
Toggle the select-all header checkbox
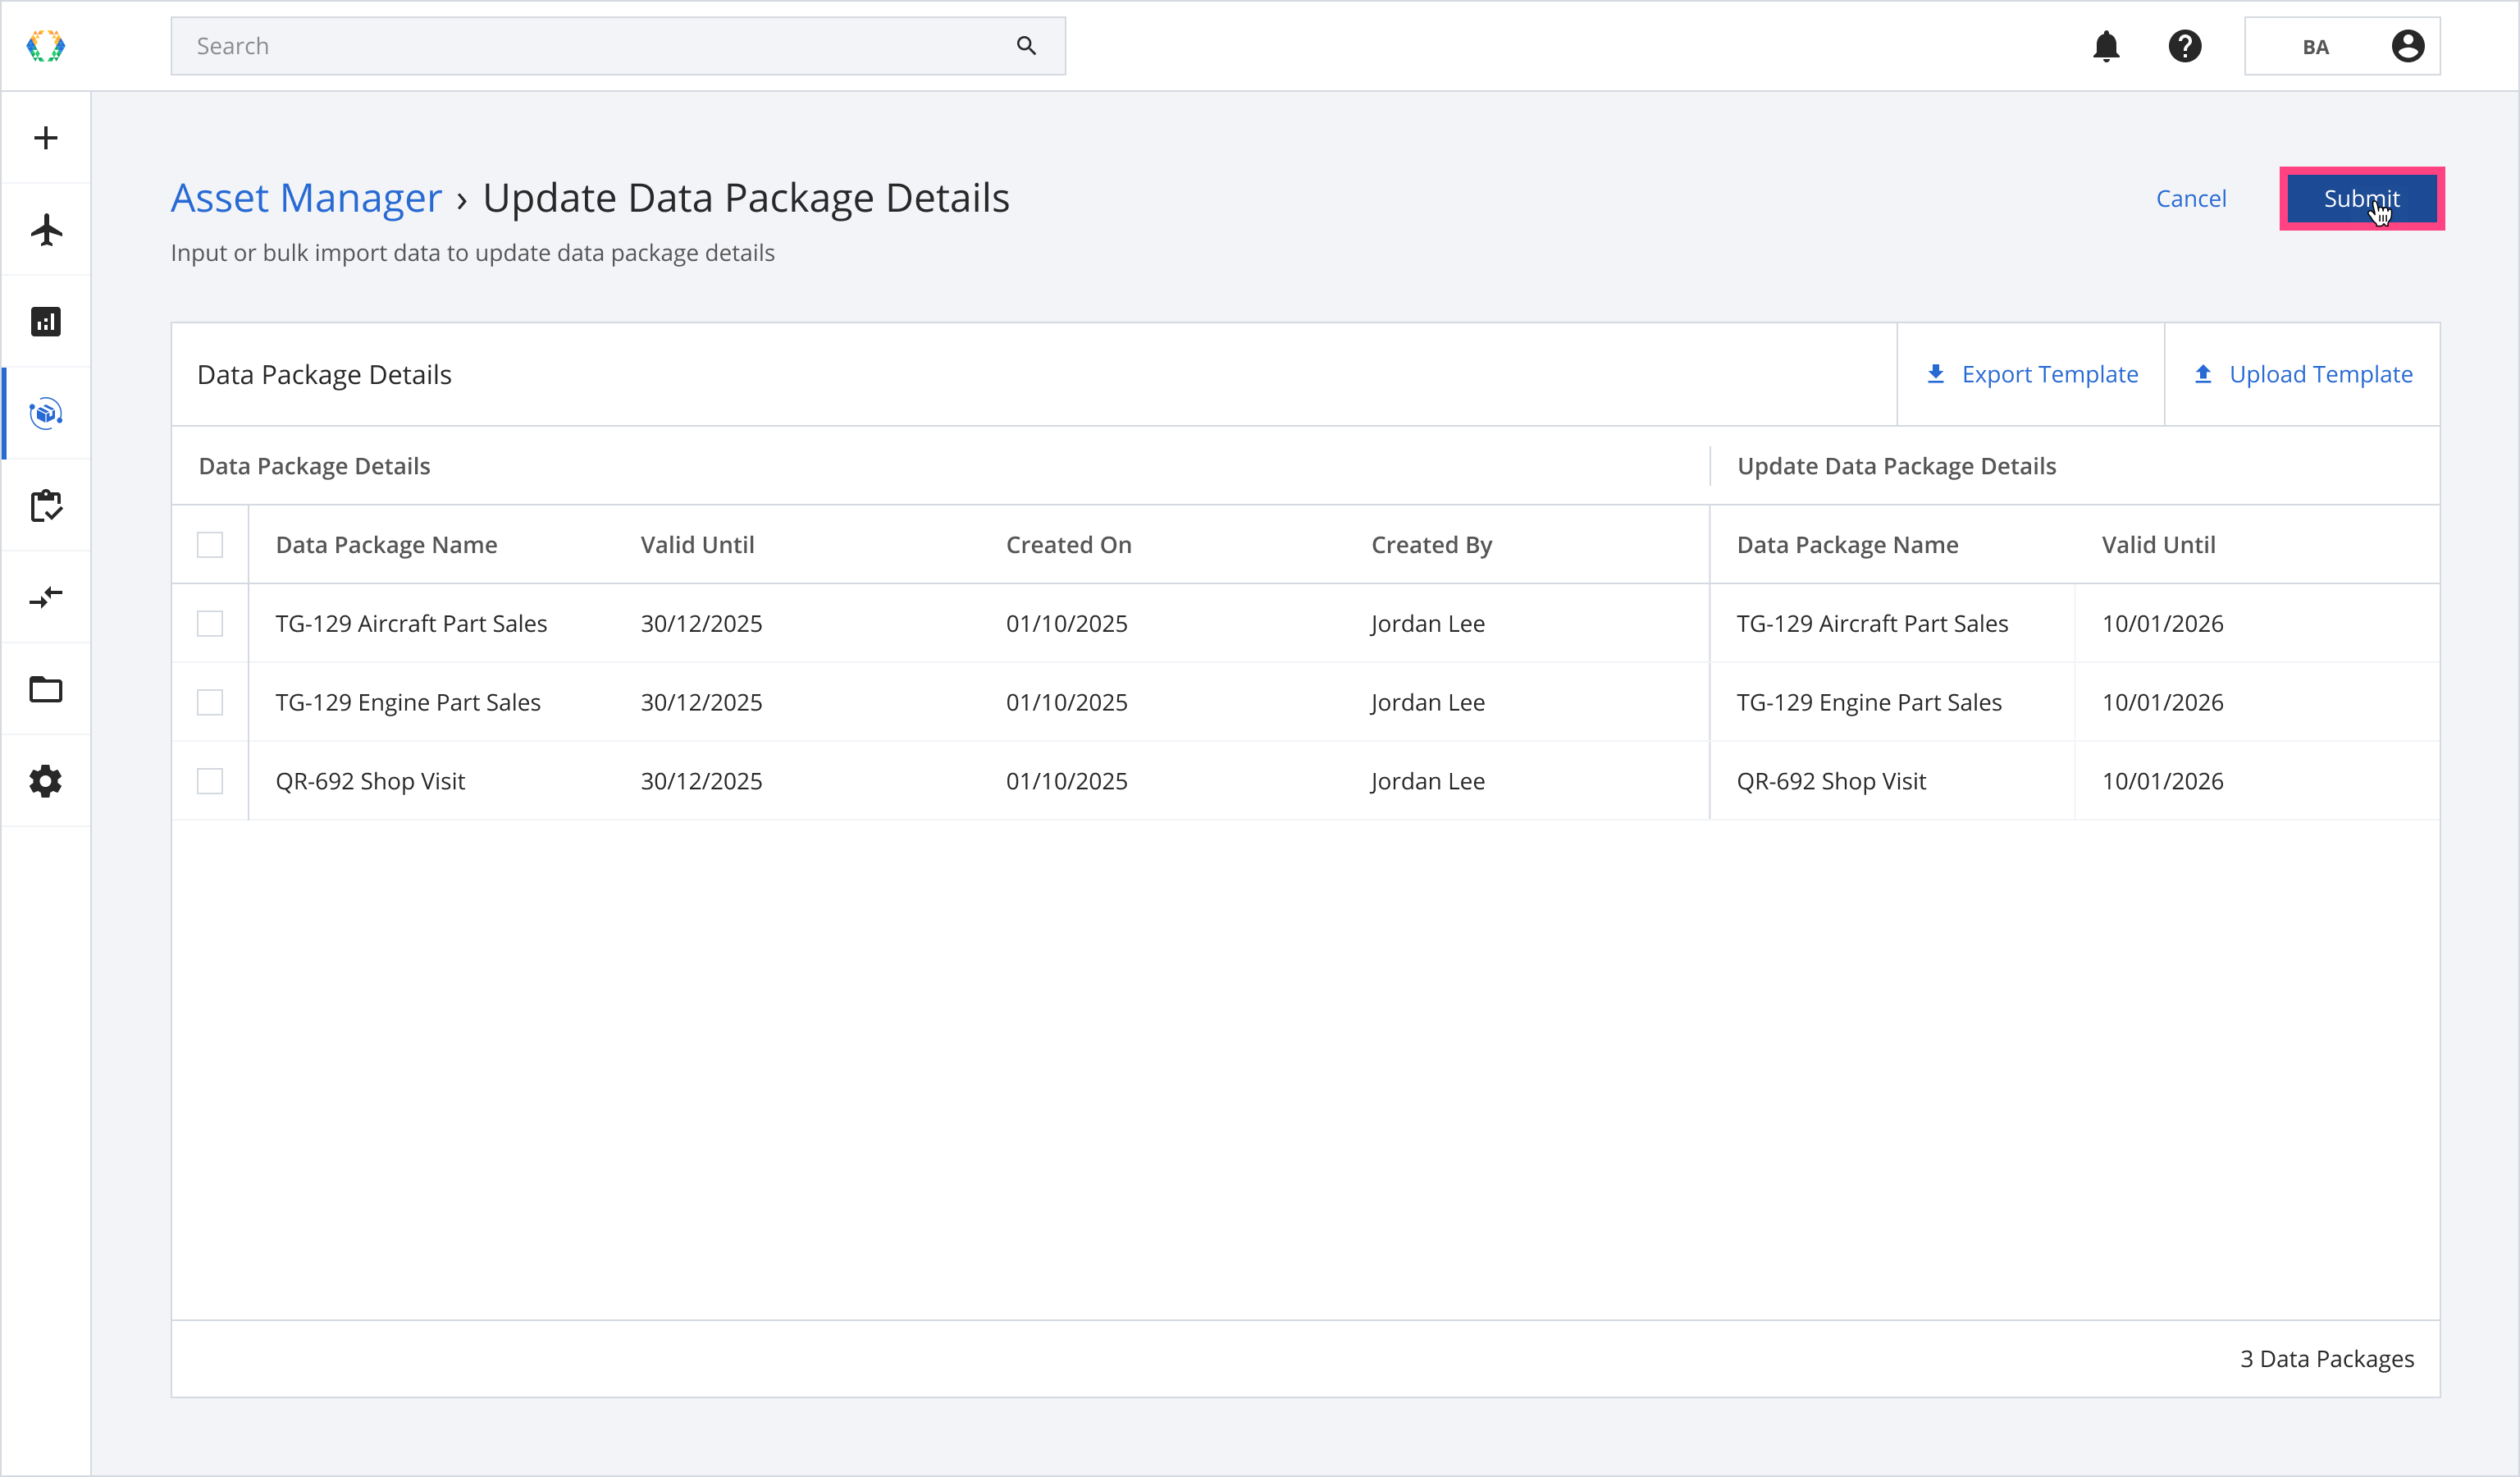(210, 545)
